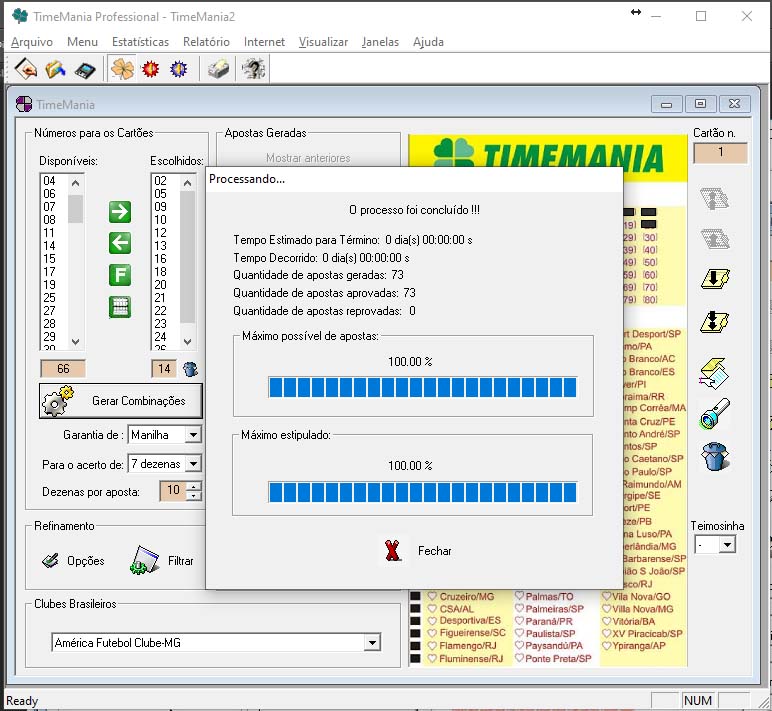Click Gerar Combinações button
The height and width of the screenshot is (711, 772).
point(121,401)
